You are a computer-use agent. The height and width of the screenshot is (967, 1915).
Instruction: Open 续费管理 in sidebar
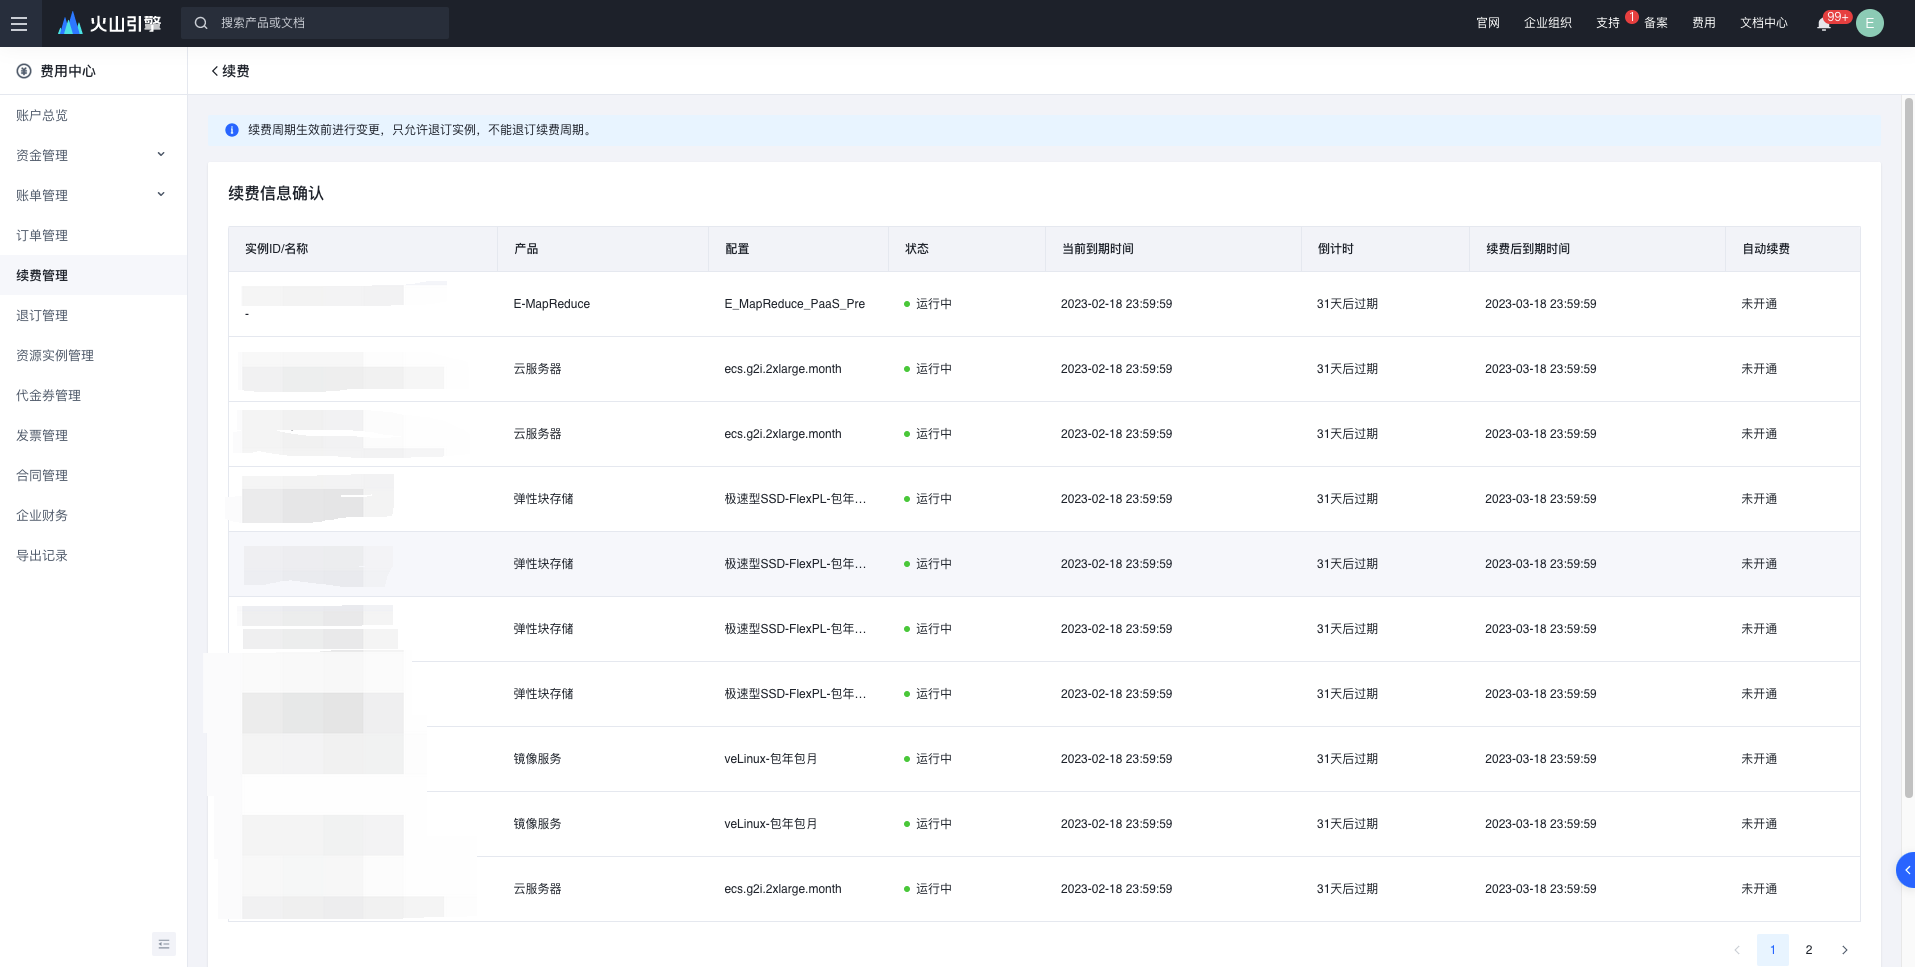click(x=93, y=275)
